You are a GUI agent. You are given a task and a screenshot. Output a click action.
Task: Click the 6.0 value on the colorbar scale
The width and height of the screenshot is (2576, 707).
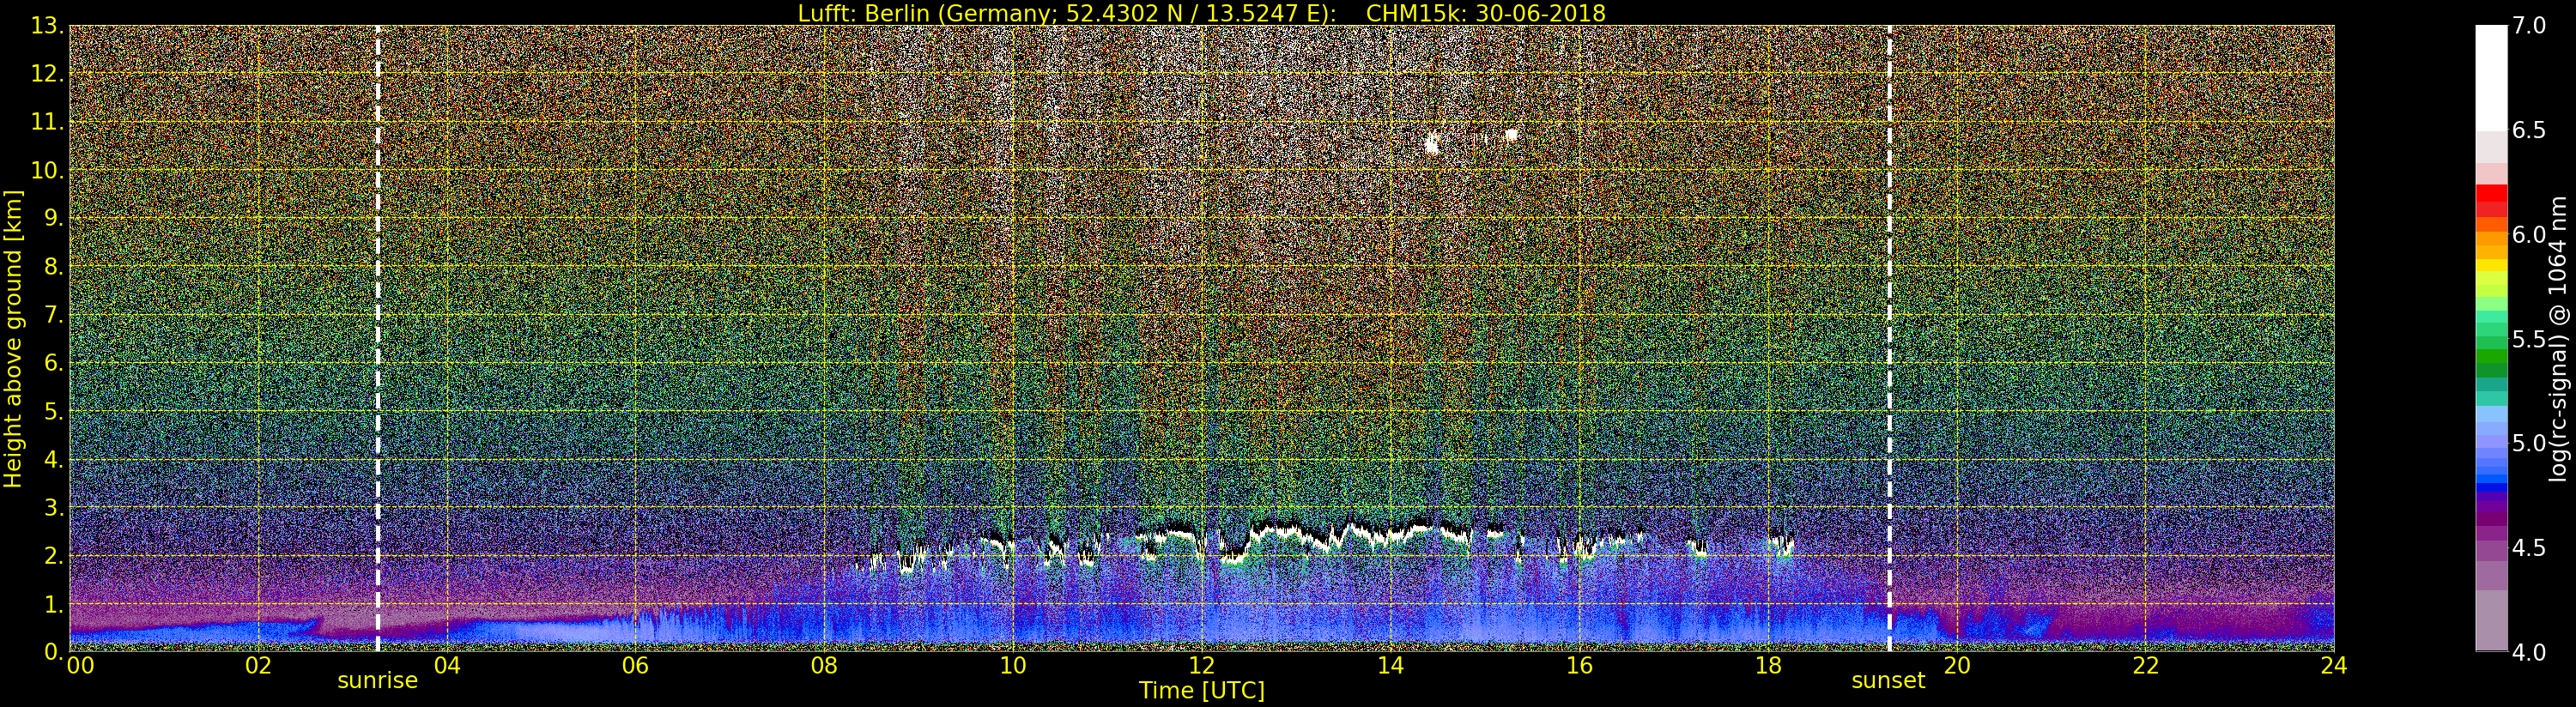(2530, 234)
